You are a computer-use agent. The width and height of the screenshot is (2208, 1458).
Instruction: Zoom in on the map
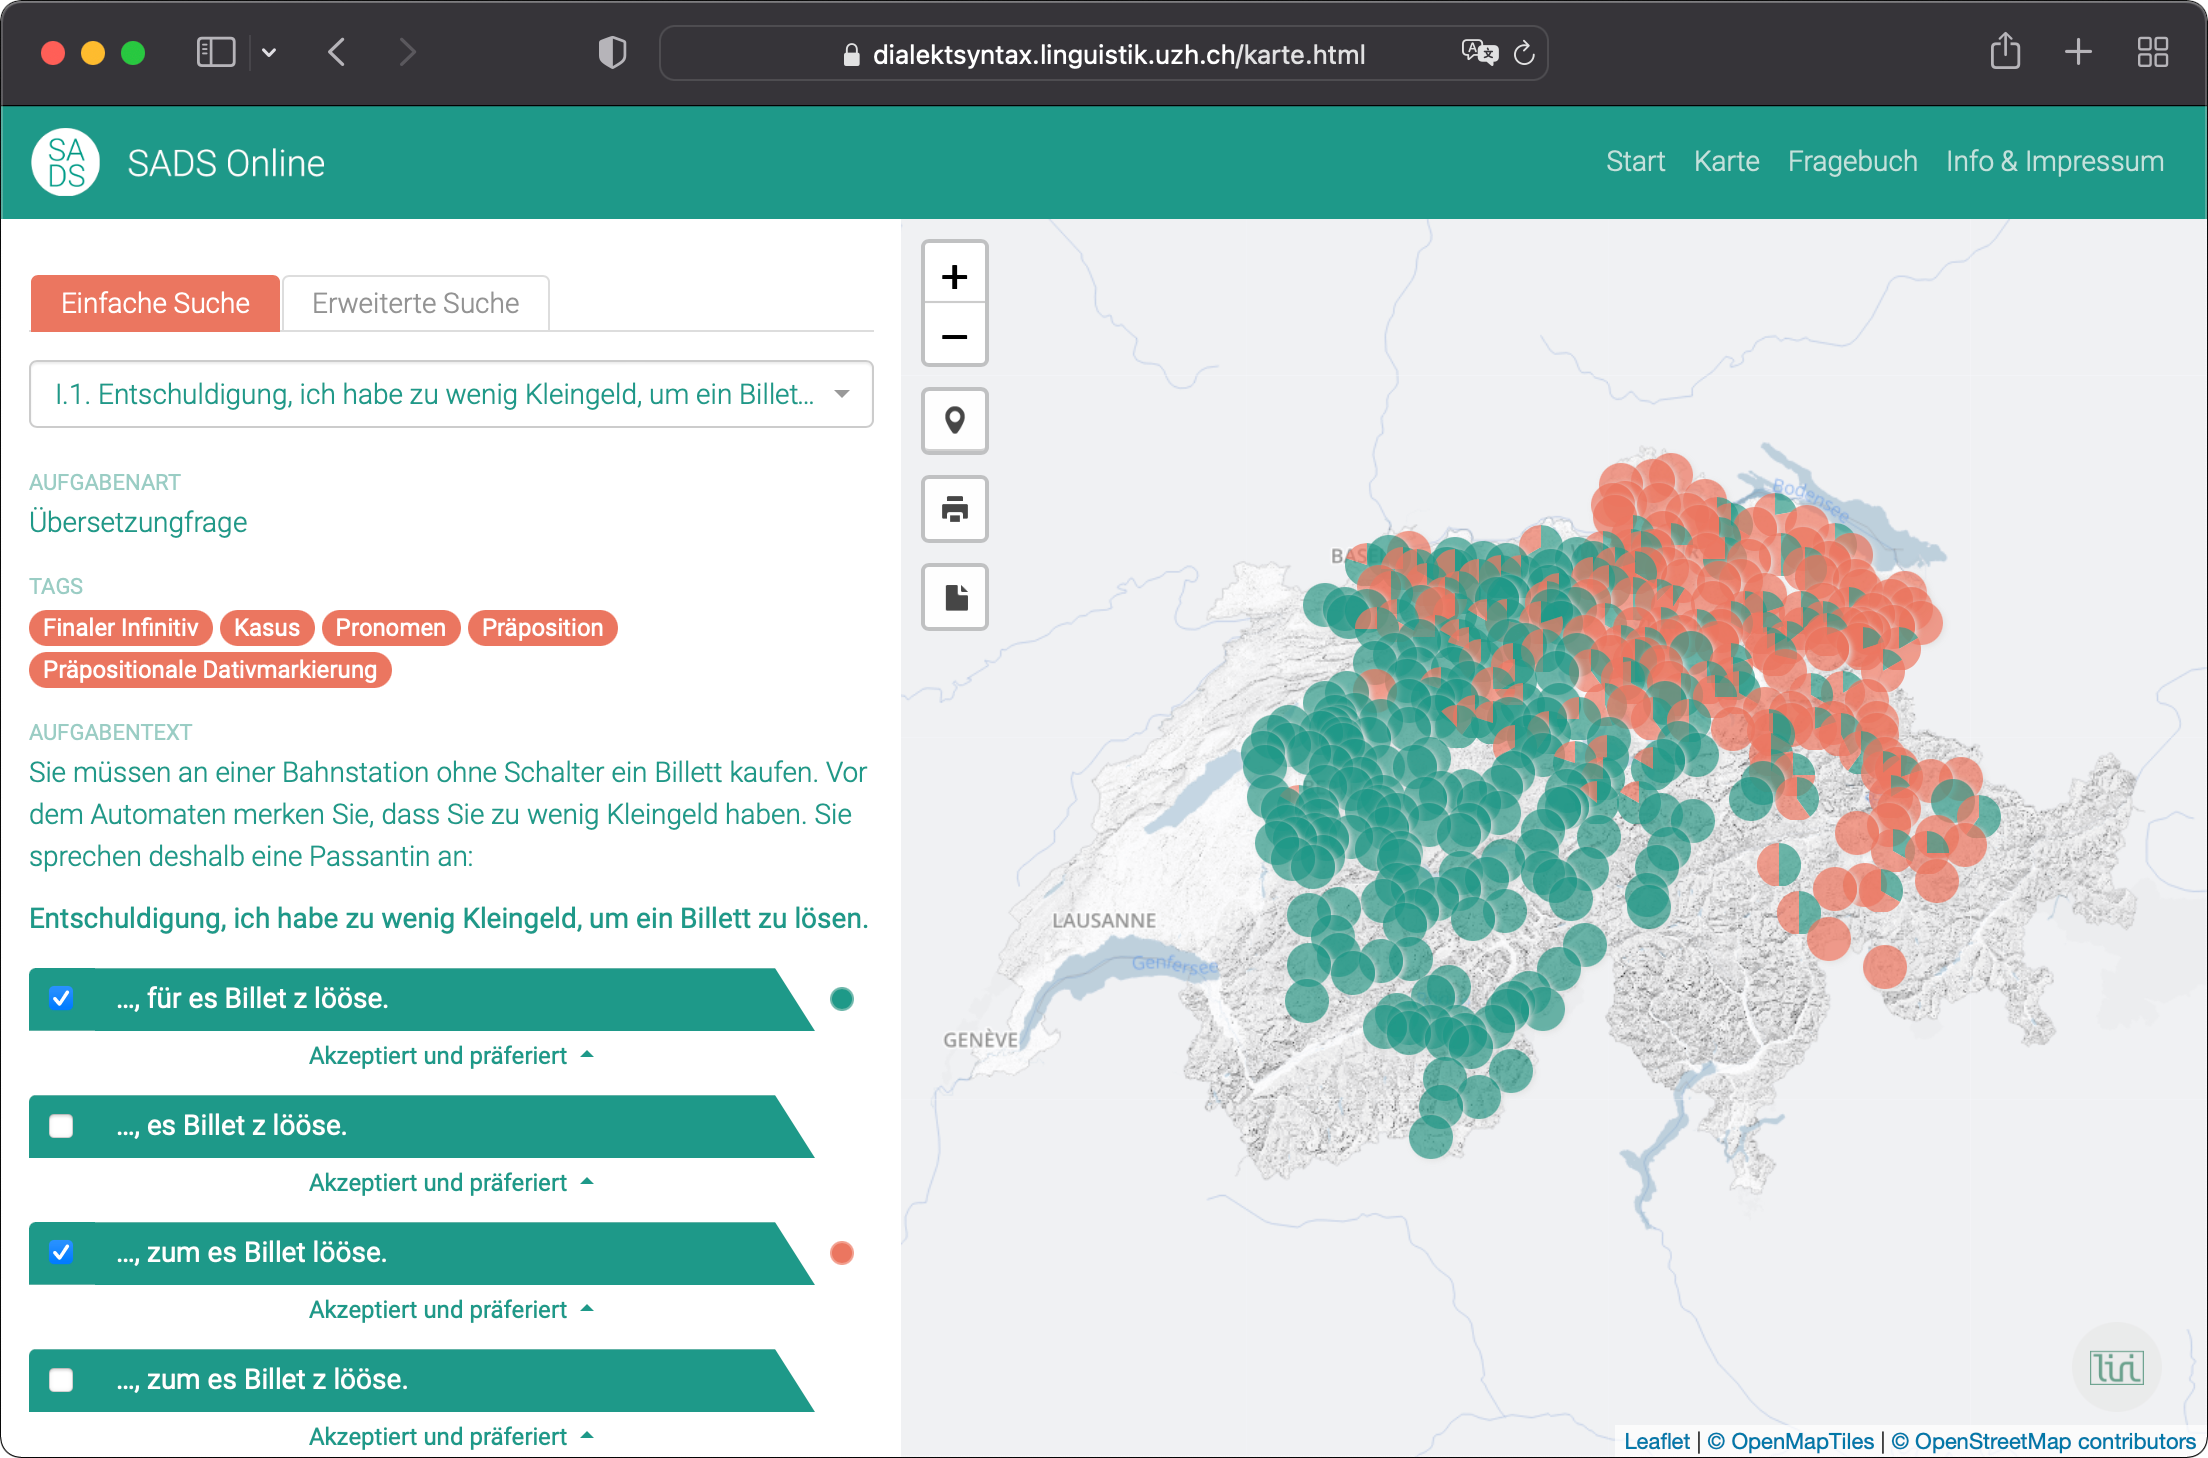coord(954,276)
